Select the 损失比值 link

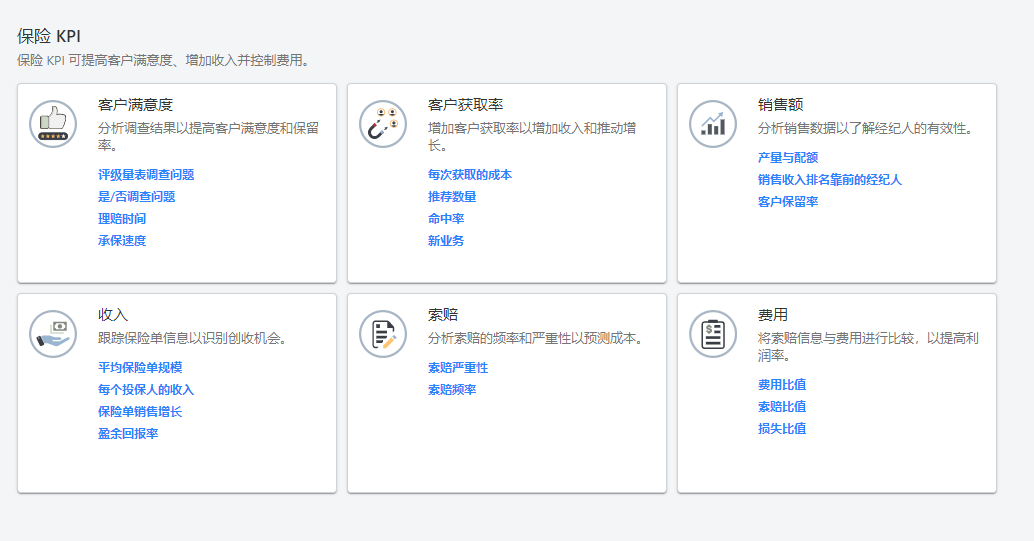point(782,429)
